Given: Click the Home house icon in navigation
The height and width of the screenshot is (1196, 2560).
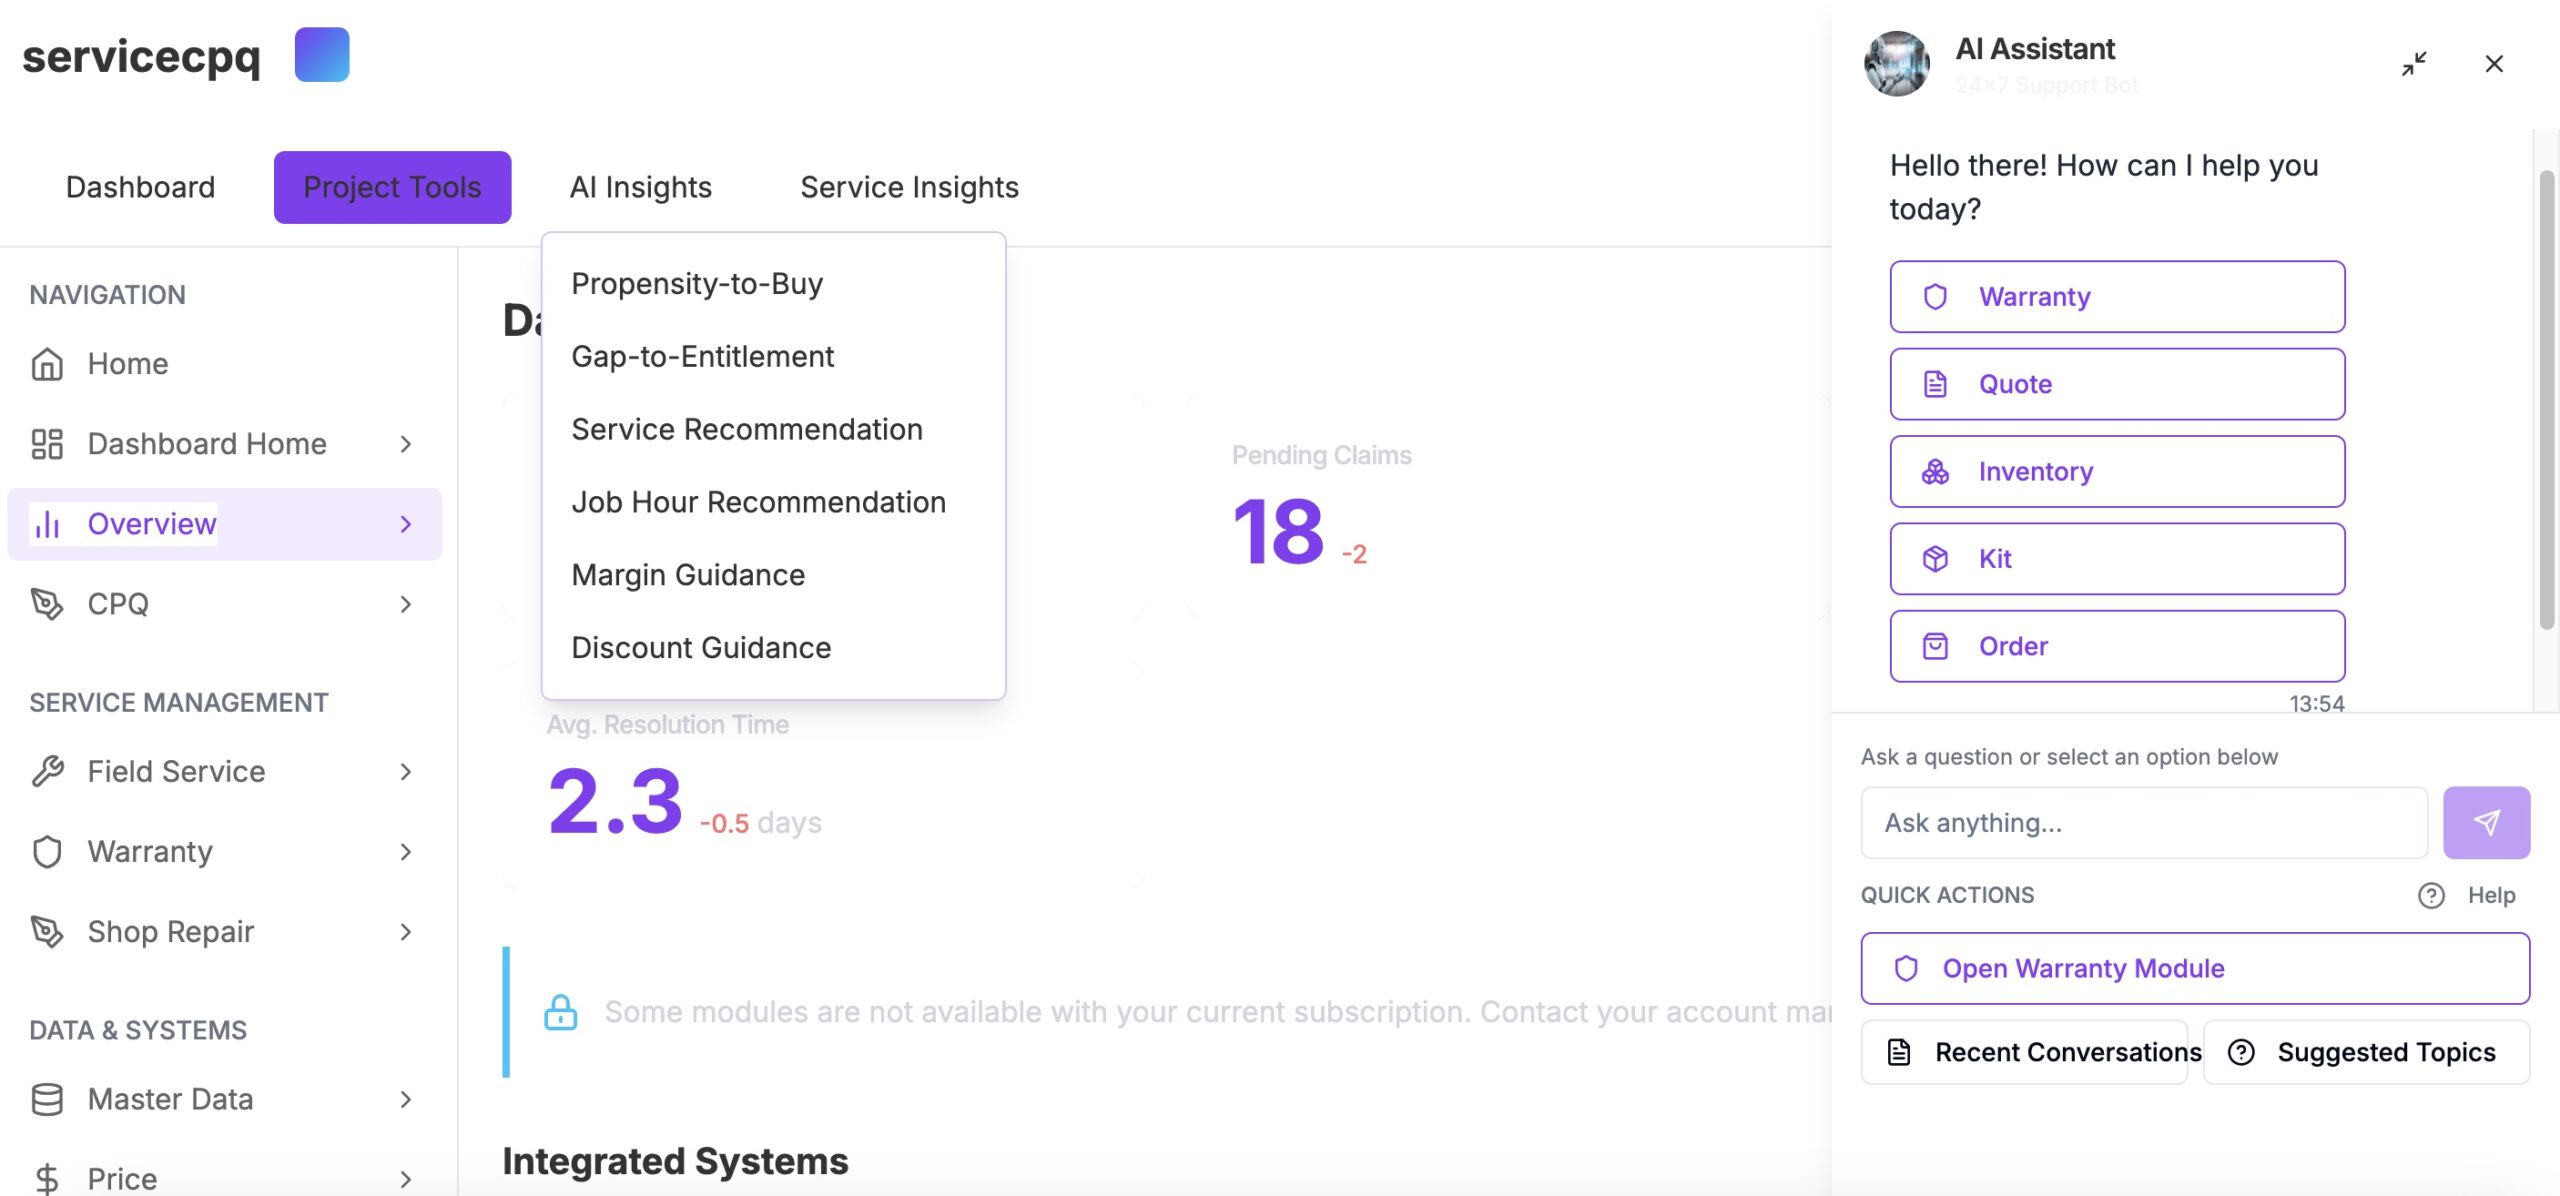Looking at the screenshot, I should [47, 364].
